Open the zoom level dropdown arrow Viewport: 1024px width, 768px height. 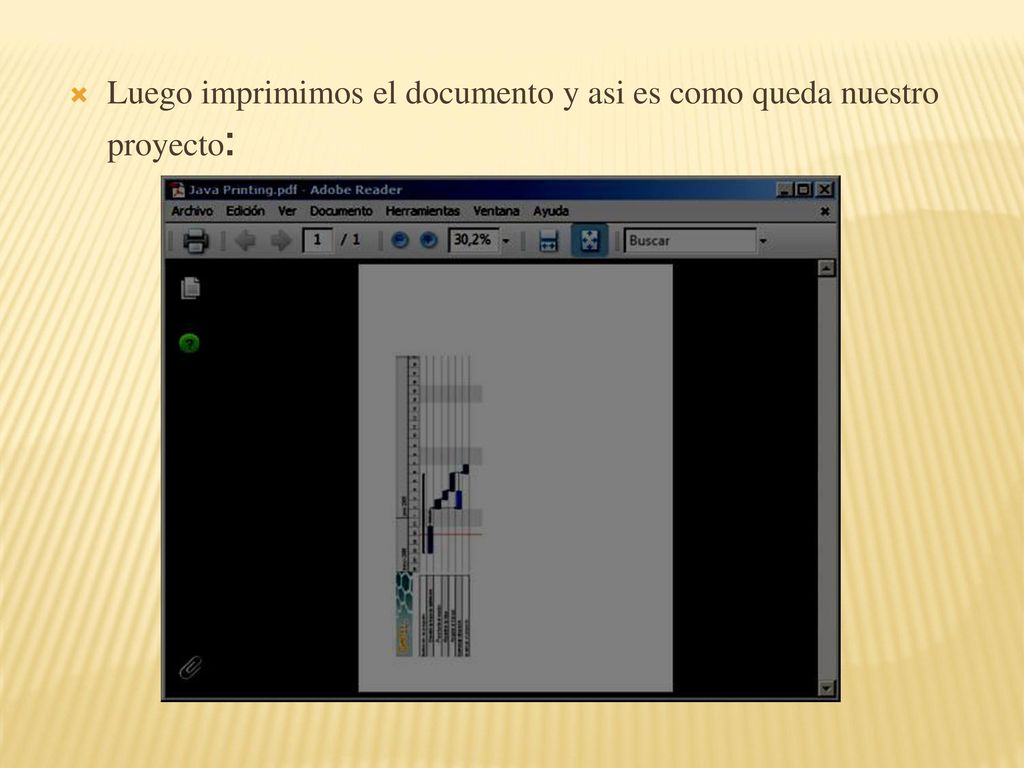point(506,241)
